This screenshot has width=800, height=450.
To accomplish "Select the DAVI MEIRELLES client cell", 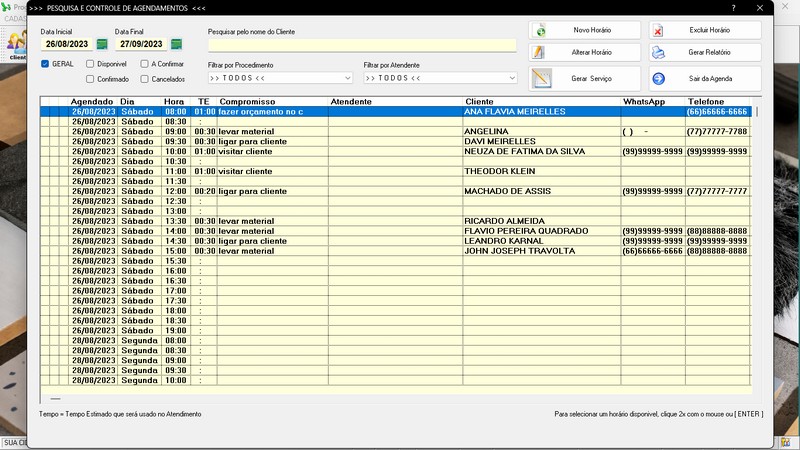I will [542, 141].
